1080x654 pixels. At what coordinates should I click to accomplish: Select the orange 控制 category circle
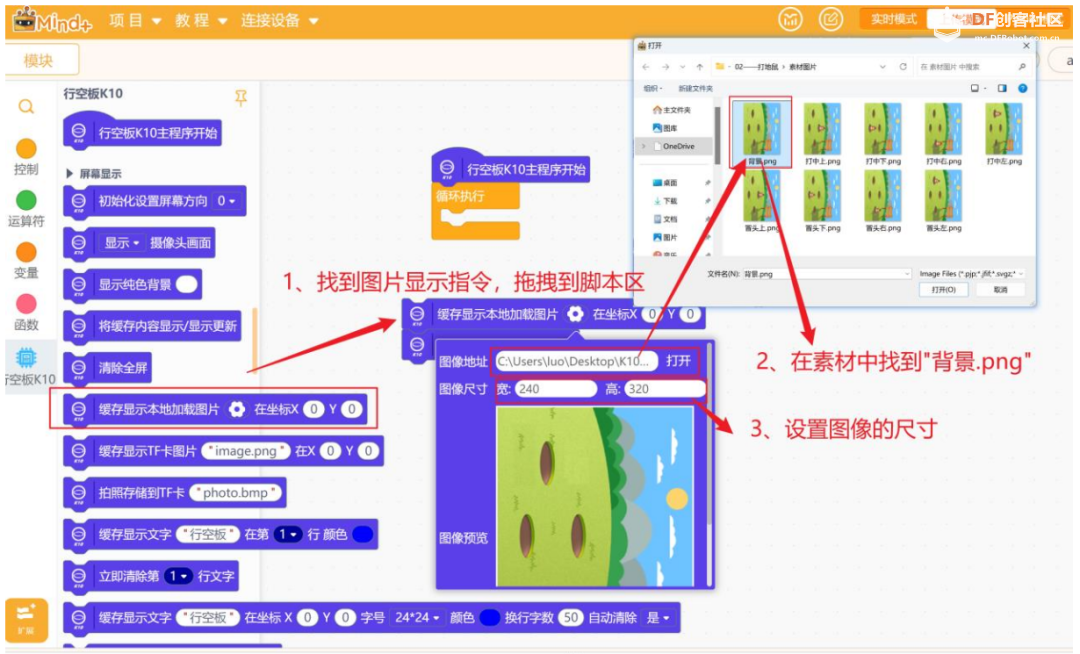pos(26,149)
